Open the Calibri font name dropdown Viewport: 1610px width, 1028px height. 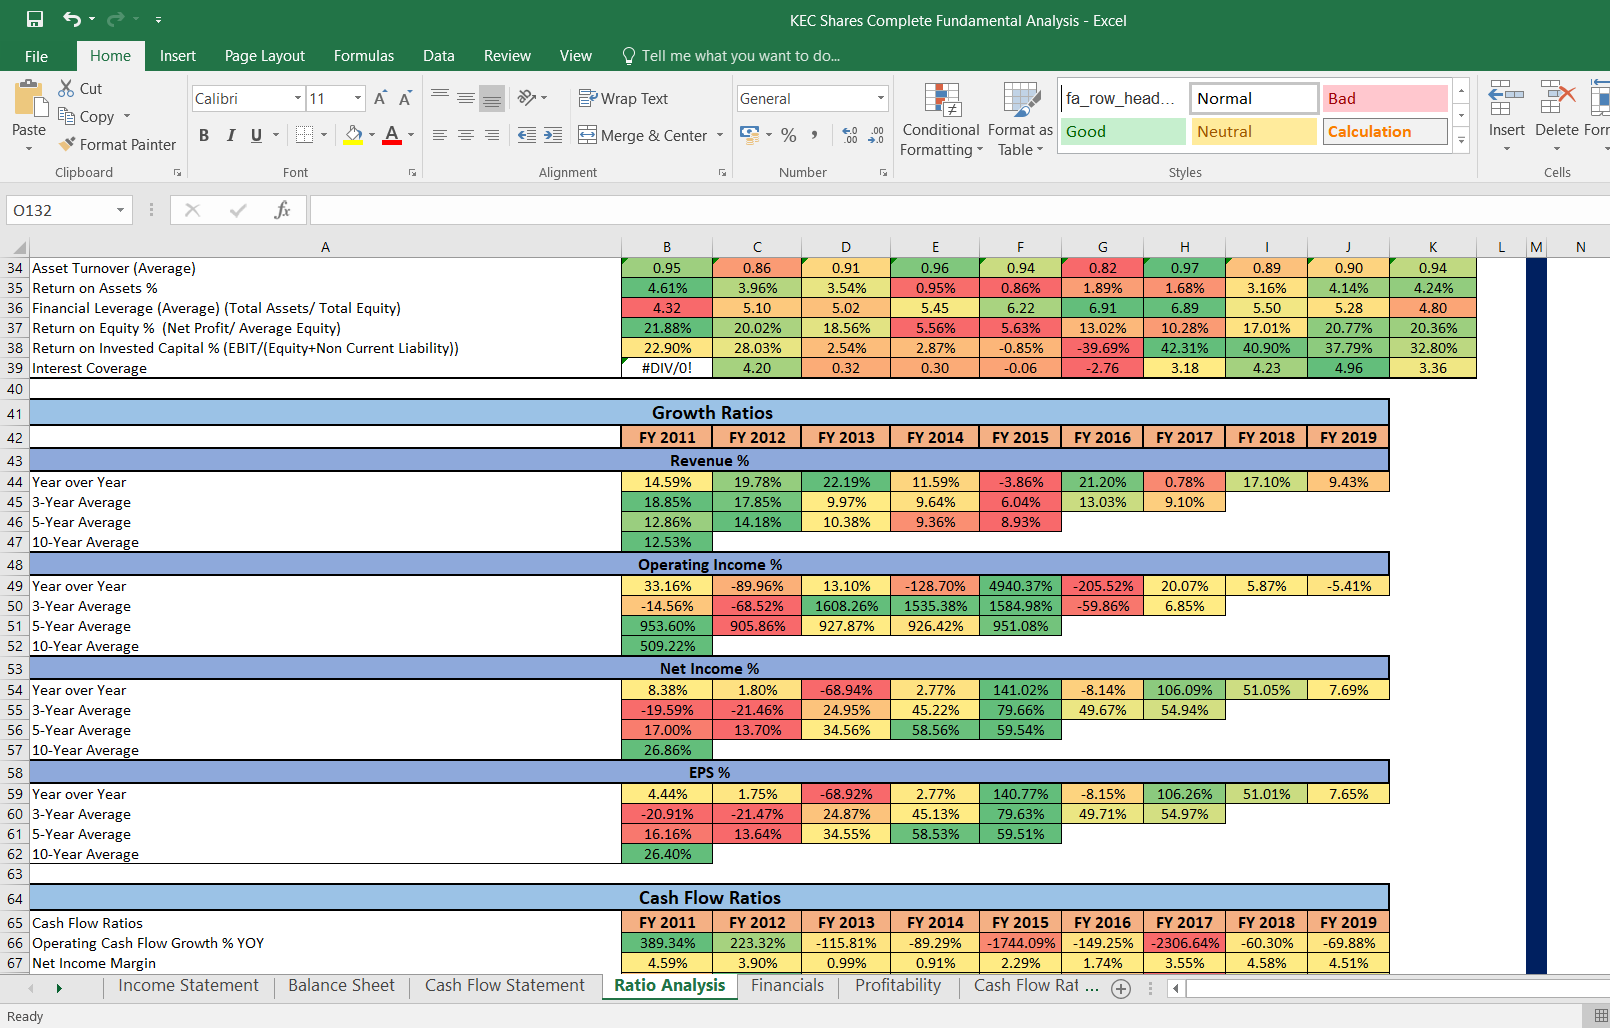(297, 98)
